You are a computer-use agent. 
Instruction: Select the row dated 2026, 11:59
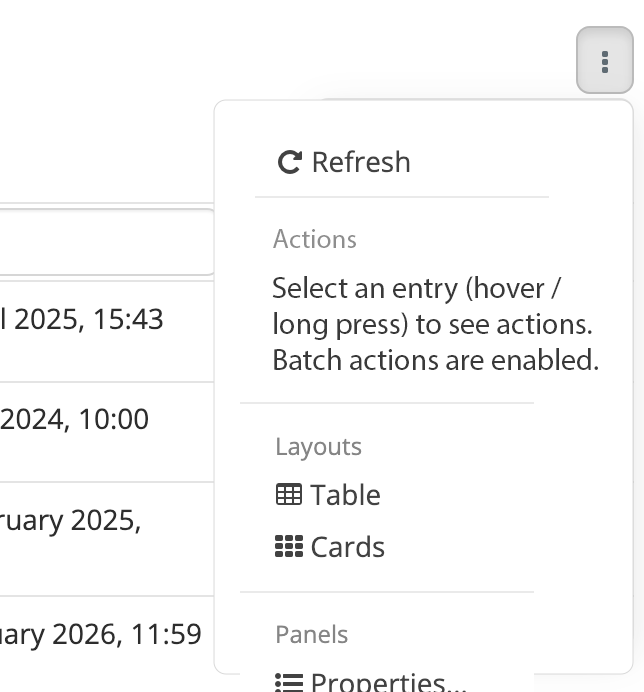pos(101,634)
